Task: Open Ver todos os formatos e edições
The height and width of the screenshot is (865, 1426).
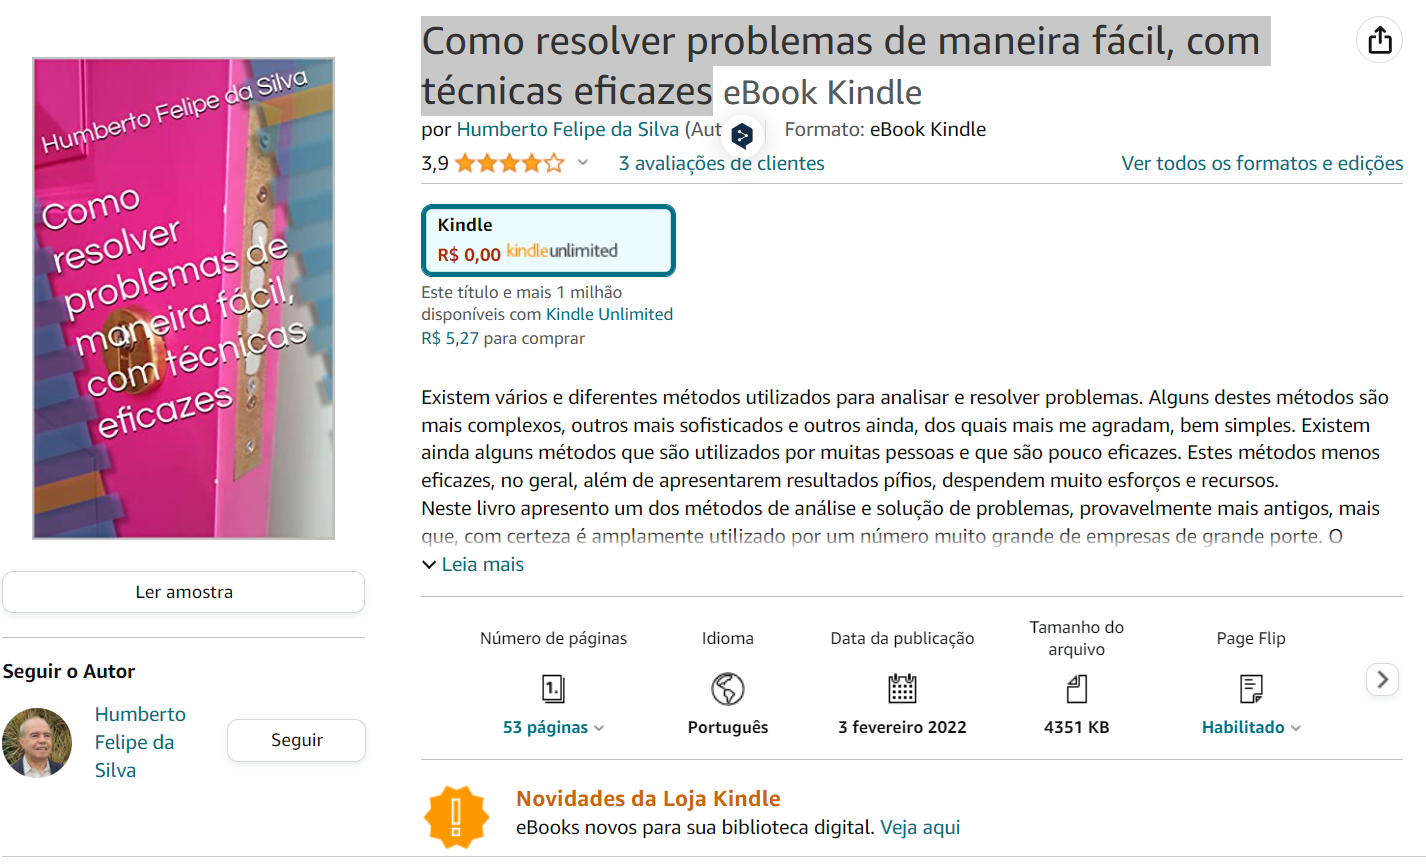Action: 1262,163
